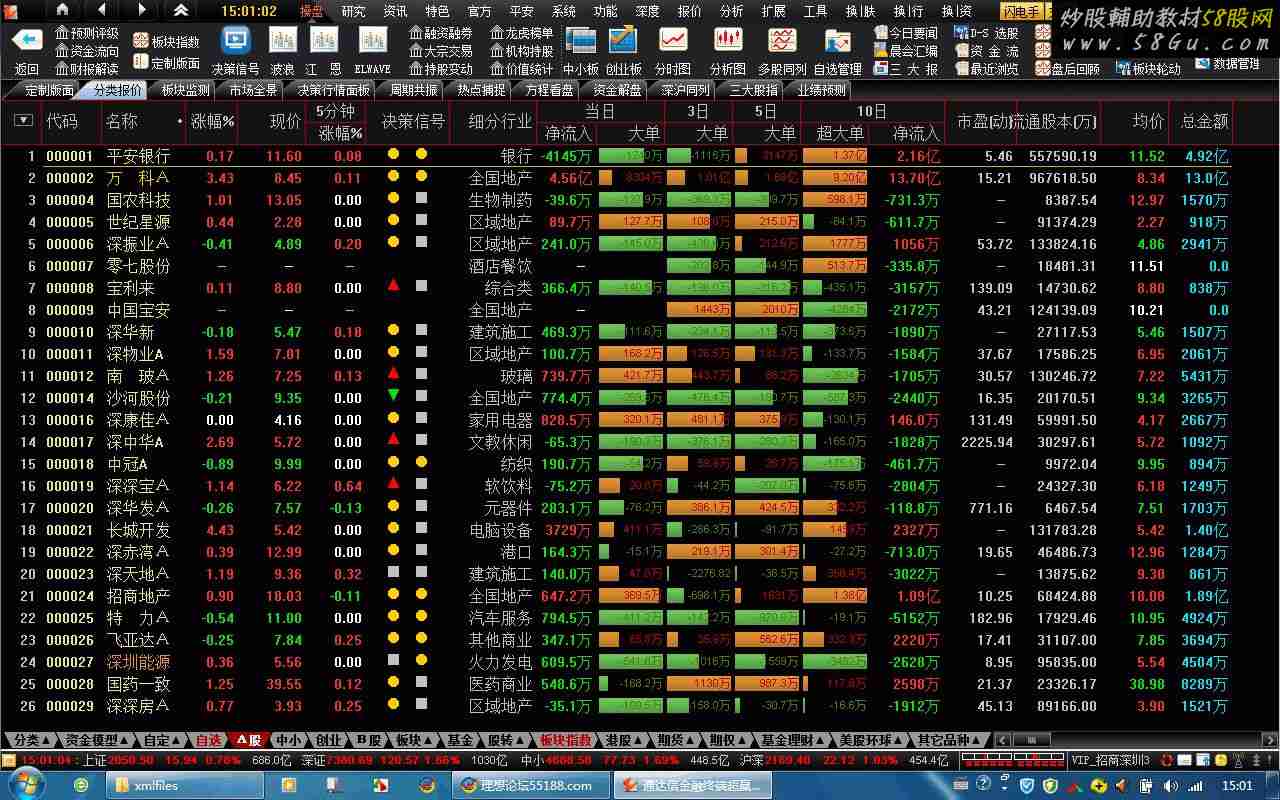Open the 资讯 menu
Image resolution: width=1280 pixels, height=800 pixels.
tap(395, 11)
